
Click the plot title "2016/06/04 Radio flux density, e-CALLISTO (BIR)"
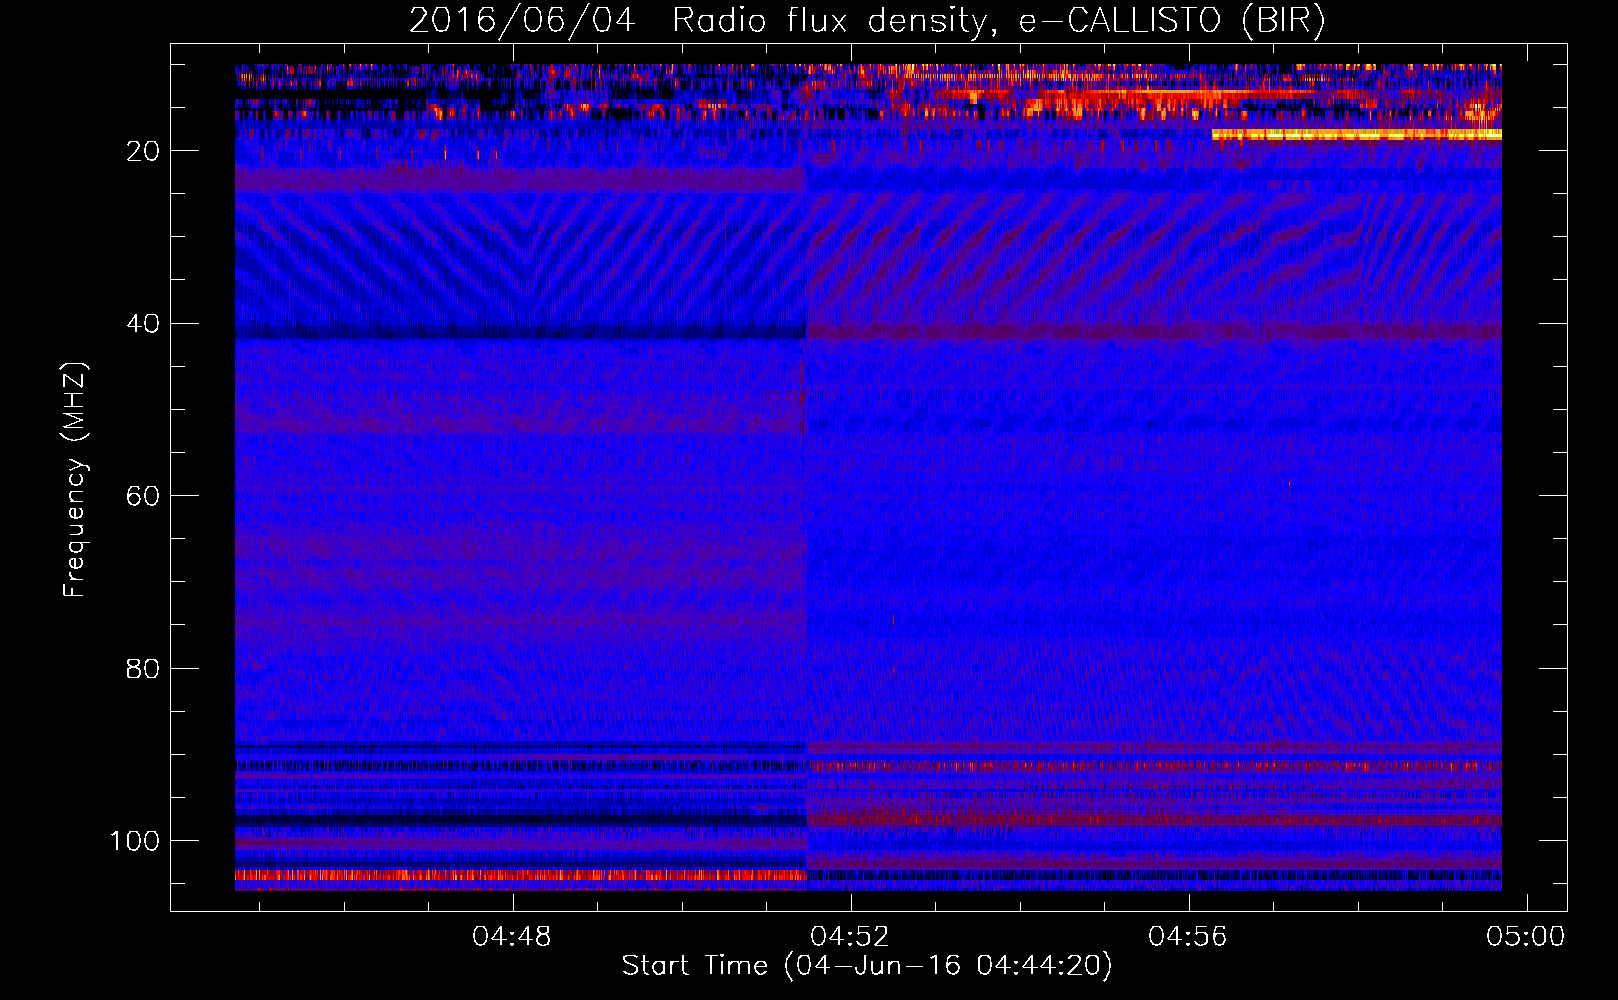click(867, 20)
